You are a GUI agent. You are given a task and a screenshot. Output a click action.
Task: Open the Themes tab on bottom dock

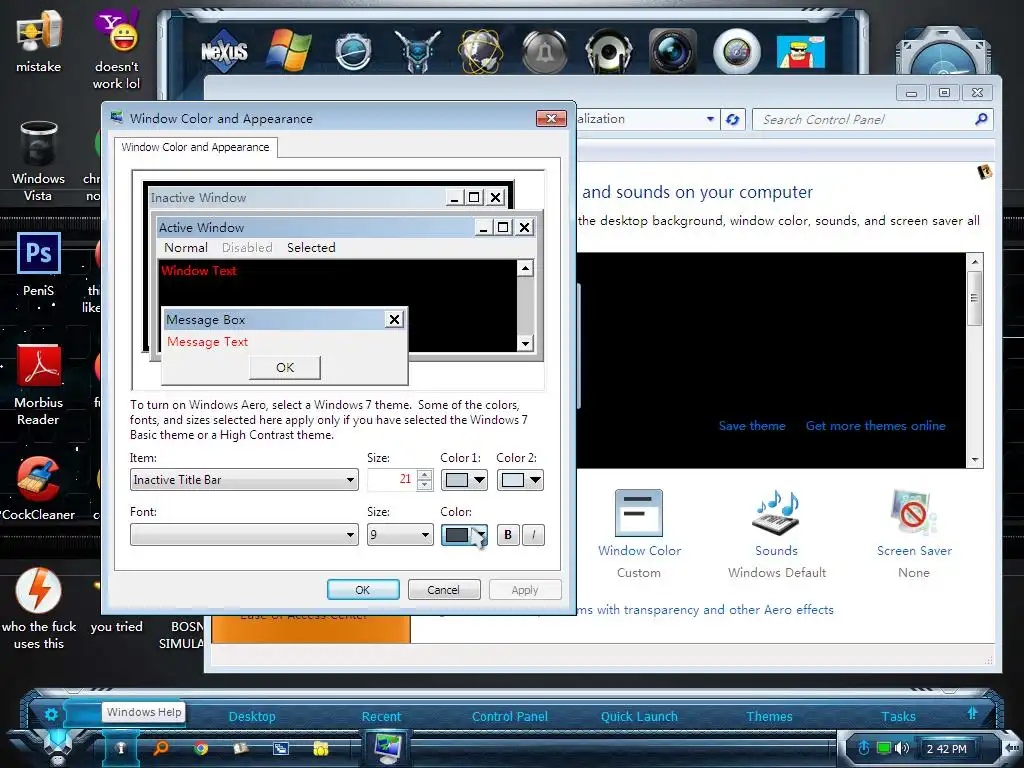[769, 716]
